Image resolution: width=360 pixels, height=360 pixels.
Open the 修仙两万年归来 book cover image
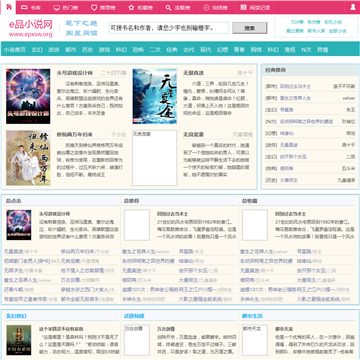(x=28, y=158)
